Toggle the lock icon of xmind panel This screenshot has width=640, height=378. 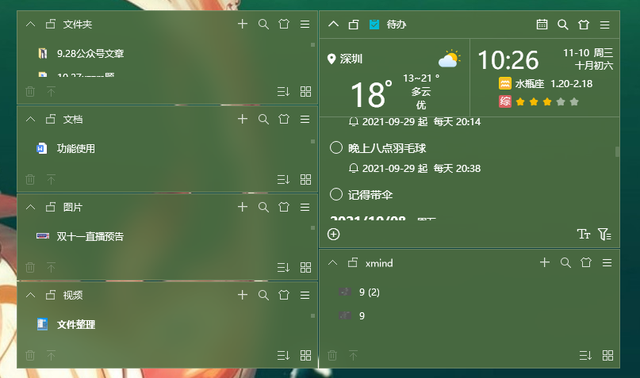point(353,262)
